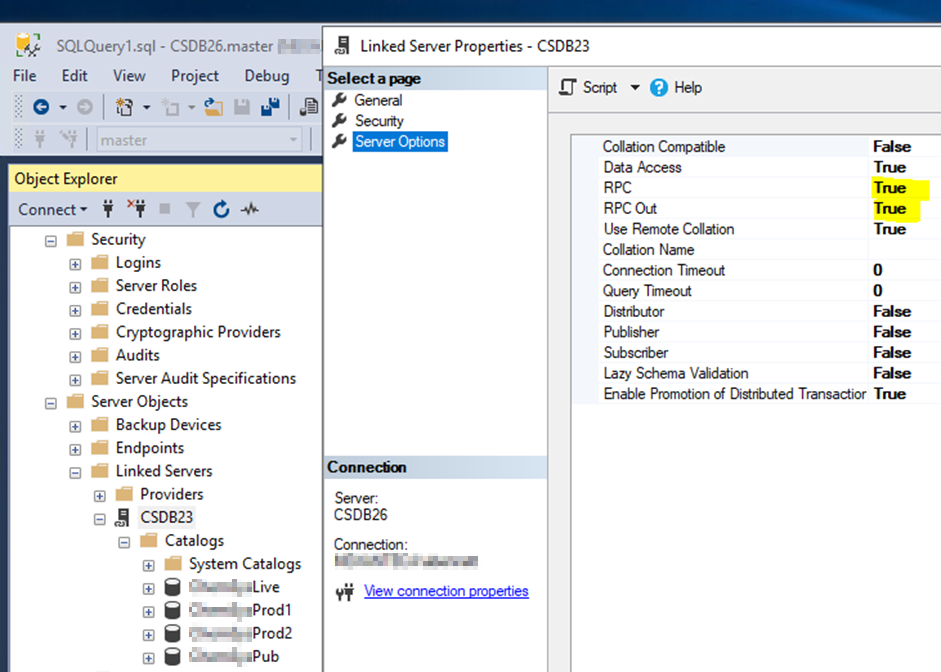Click the Disconnect plug icon with red X

(136, 209)
